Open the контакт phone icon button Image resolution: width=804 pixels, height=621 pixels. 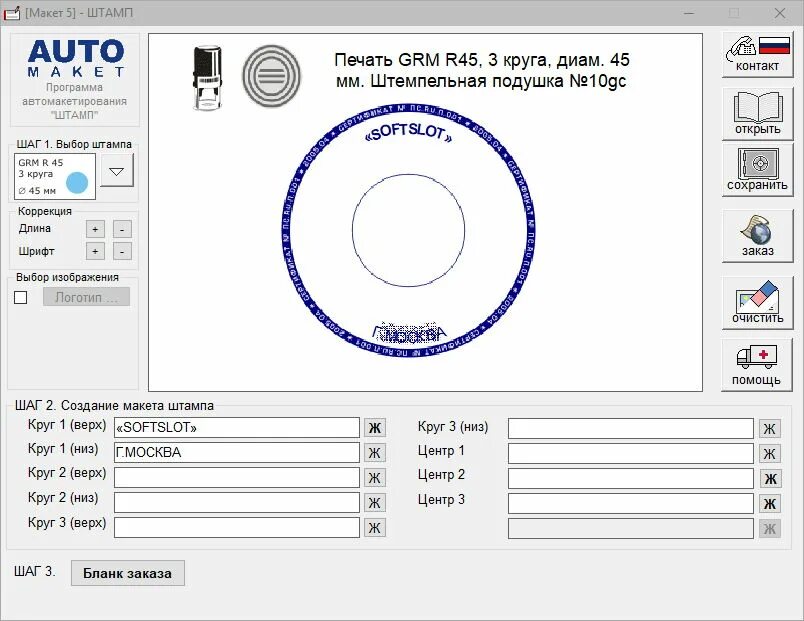pyautogui.click(x=757, y=54)
